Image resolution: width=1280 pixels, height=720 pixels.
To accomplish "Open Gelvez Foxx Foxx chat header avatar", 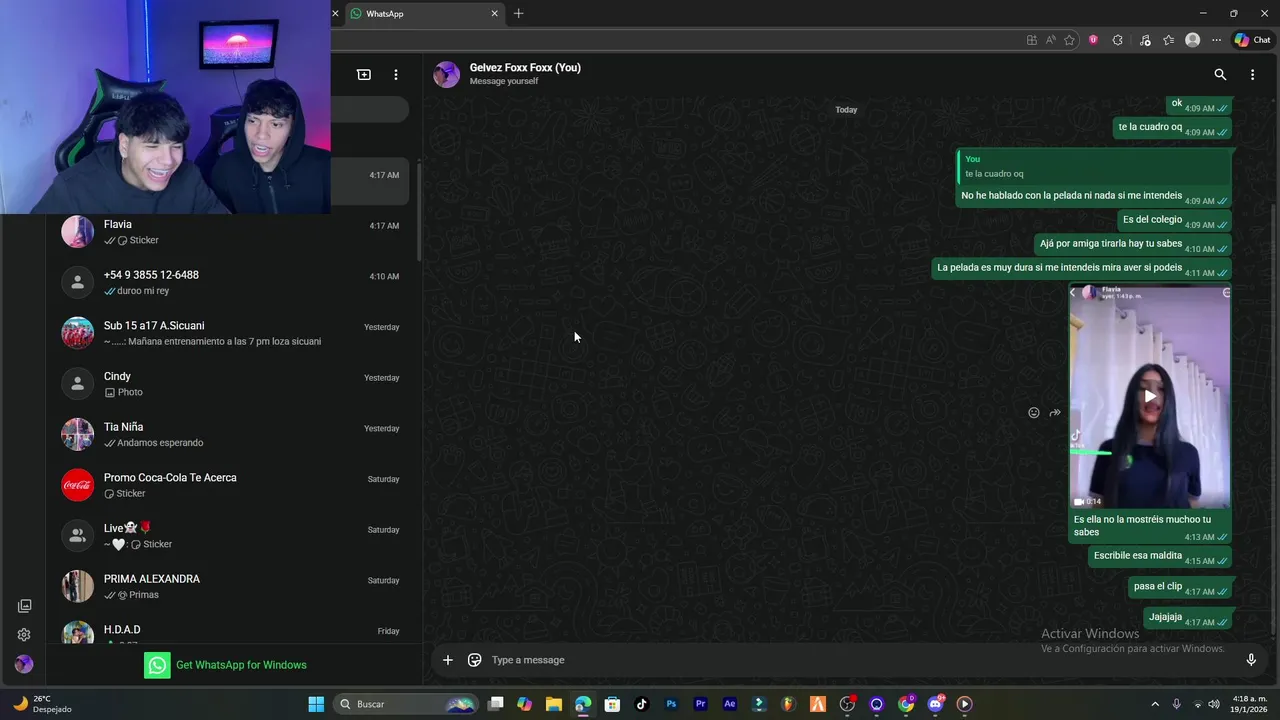I will (447, 75).
